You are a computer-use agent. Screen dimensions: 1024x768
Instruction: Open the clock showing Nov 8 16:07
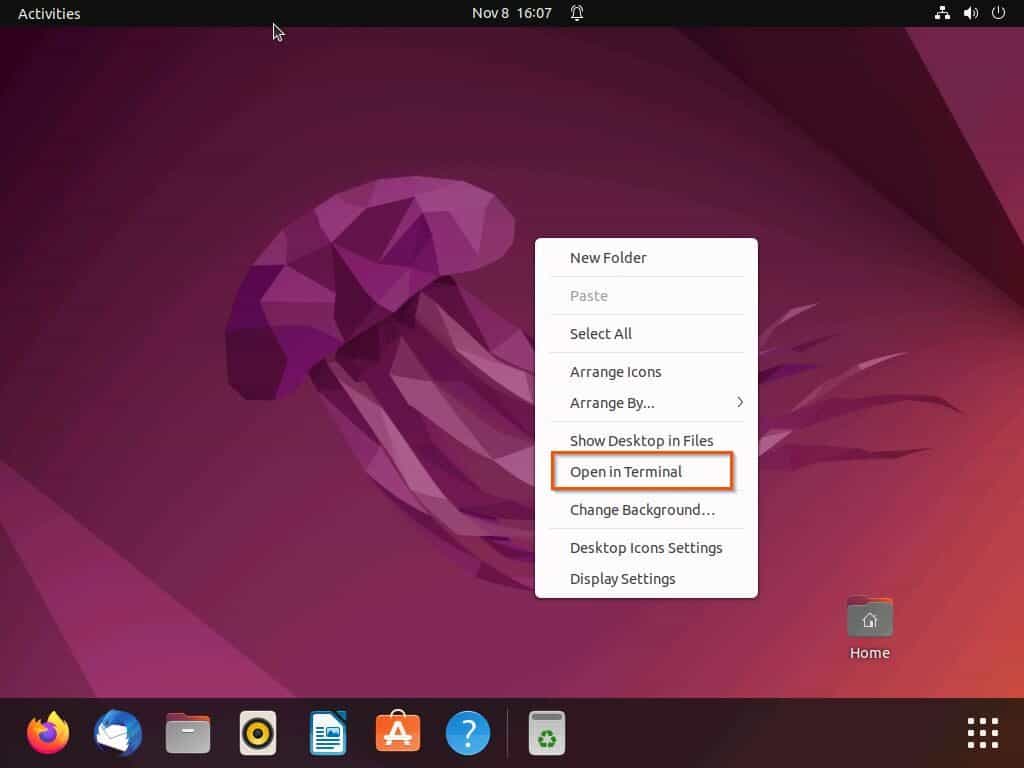pyautogui.click(x=512, y=13)
